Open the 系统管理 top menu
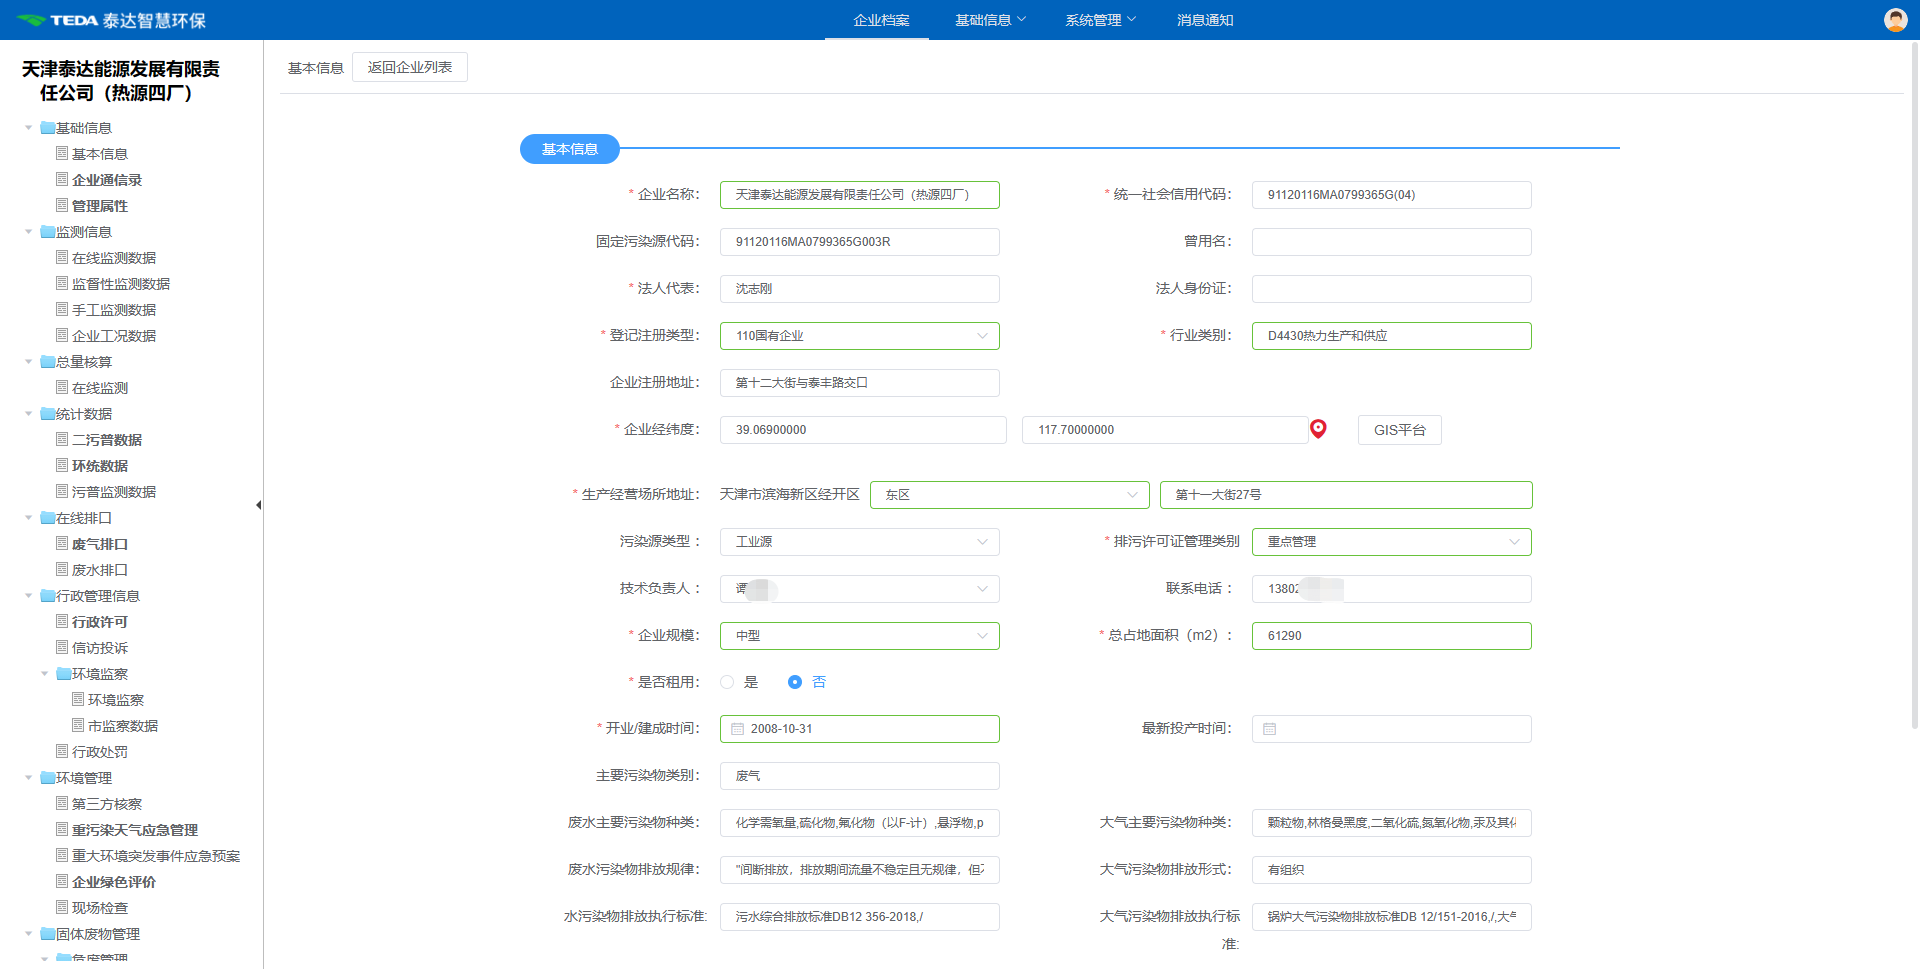Viewport: 1920px width, 969px height. 1099,20
